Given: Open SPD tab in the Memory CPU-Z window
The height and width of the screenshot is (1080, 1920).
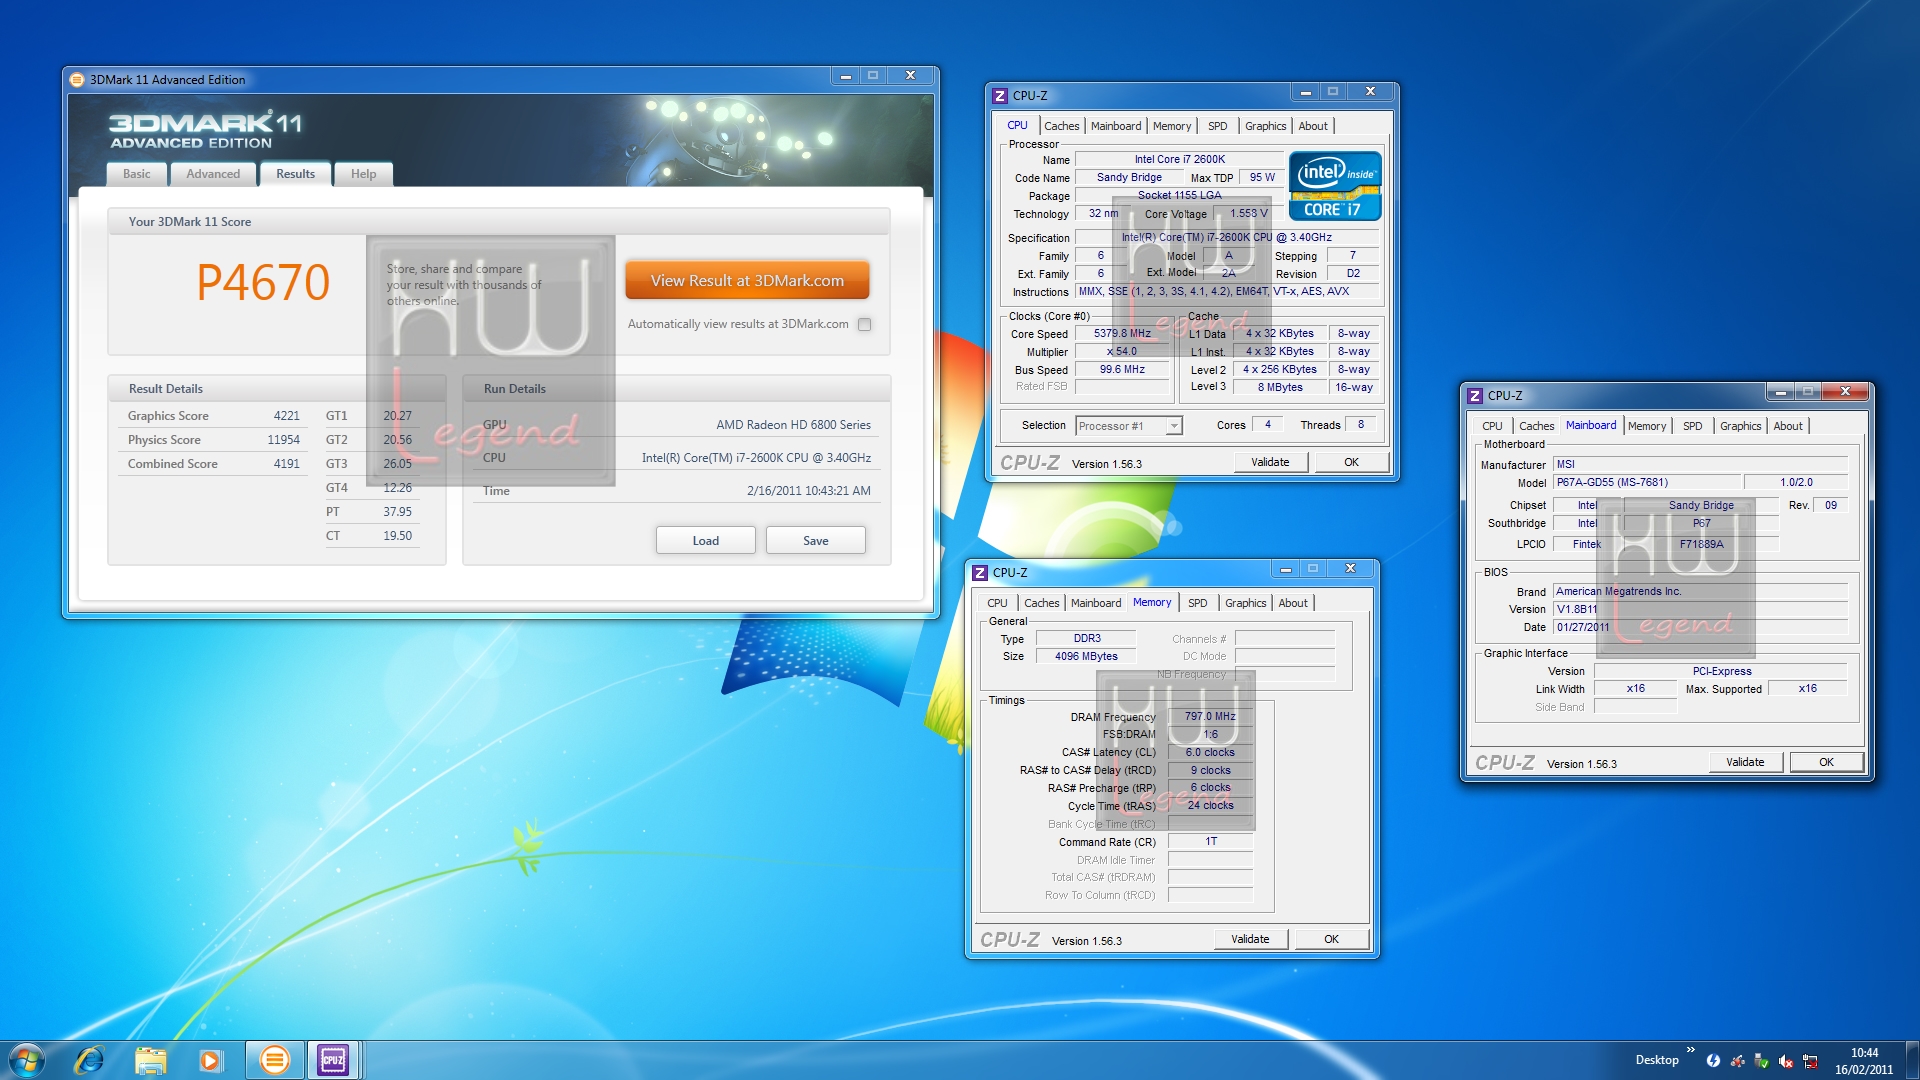Looking at the screenshot, I should click(1197, 603).
